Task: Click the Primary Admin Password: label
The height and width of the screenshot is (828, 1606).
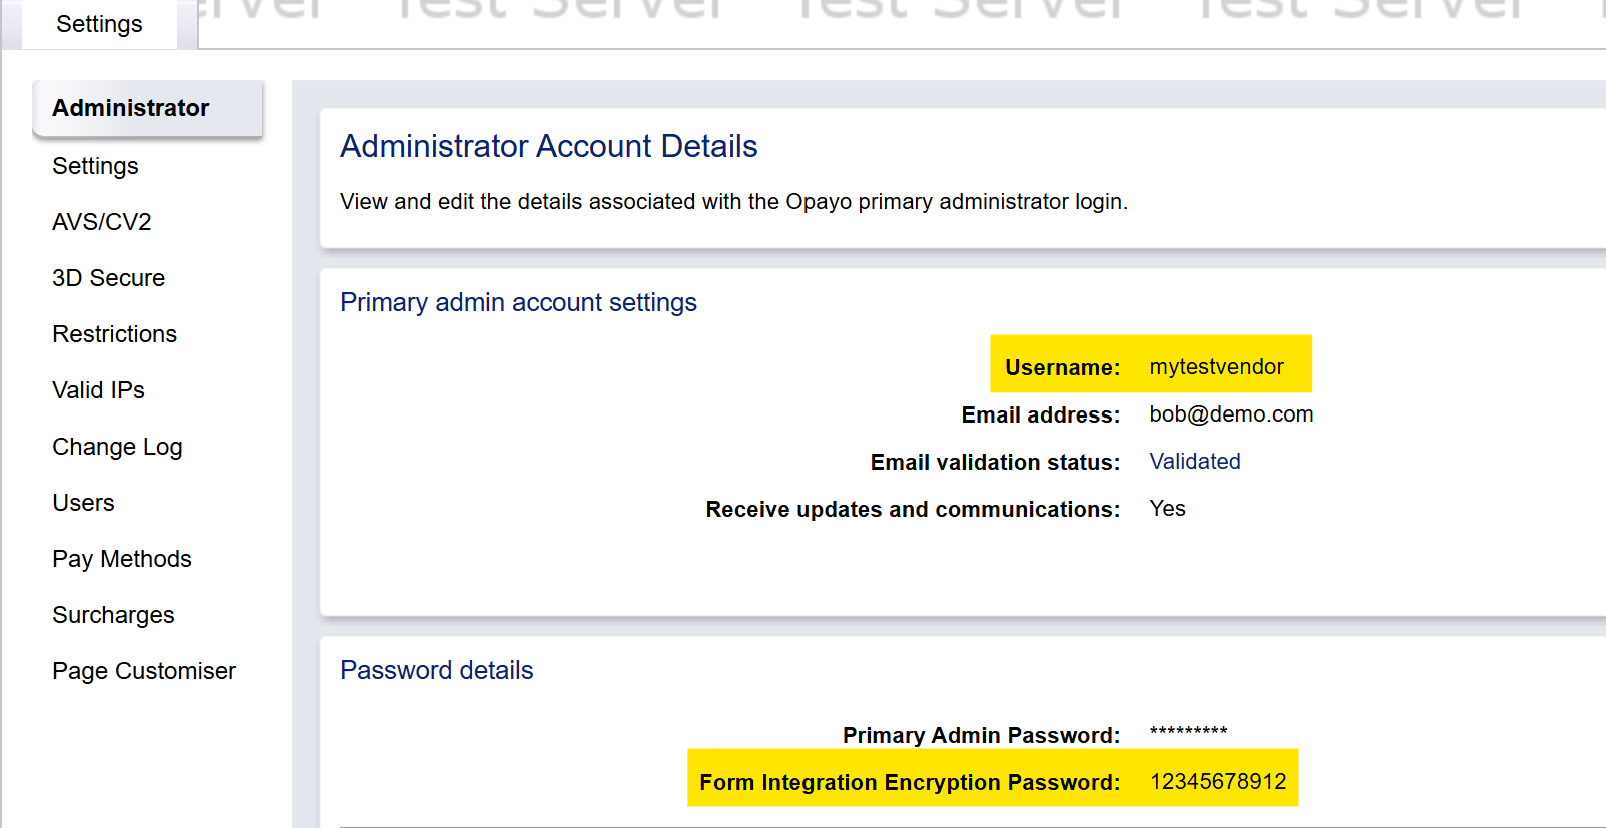Action: point(981,736)
